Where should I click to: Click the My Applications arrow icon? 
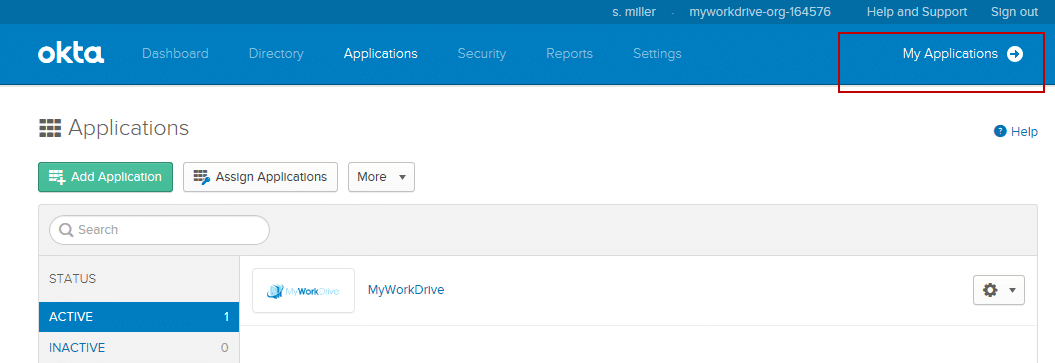point(1015,54)
